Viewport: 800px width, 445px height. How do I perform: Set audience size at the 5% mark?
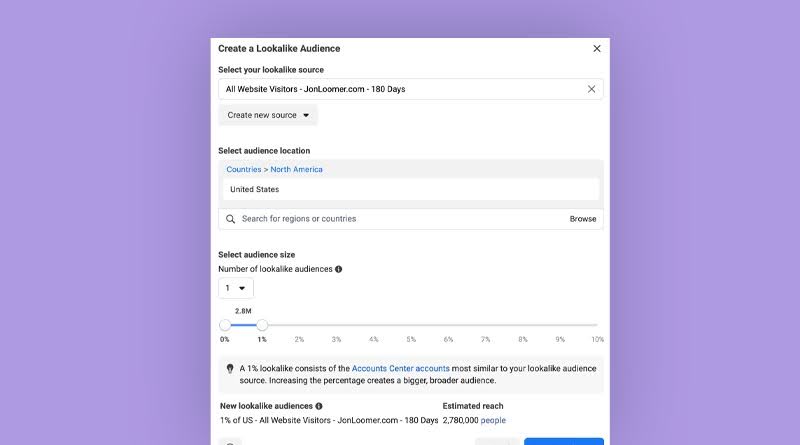click(x=411, y=325)
